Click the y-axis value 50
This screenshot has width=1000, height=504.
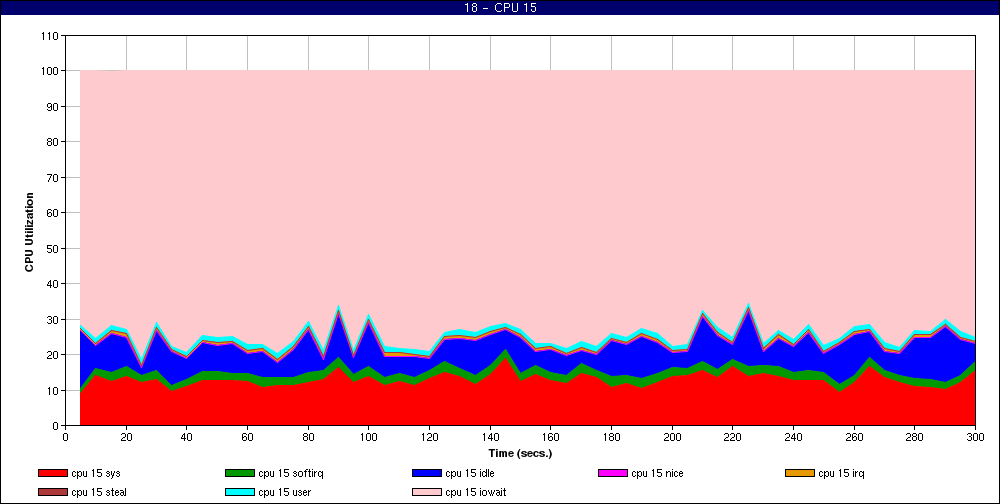[x=54, y=249]
